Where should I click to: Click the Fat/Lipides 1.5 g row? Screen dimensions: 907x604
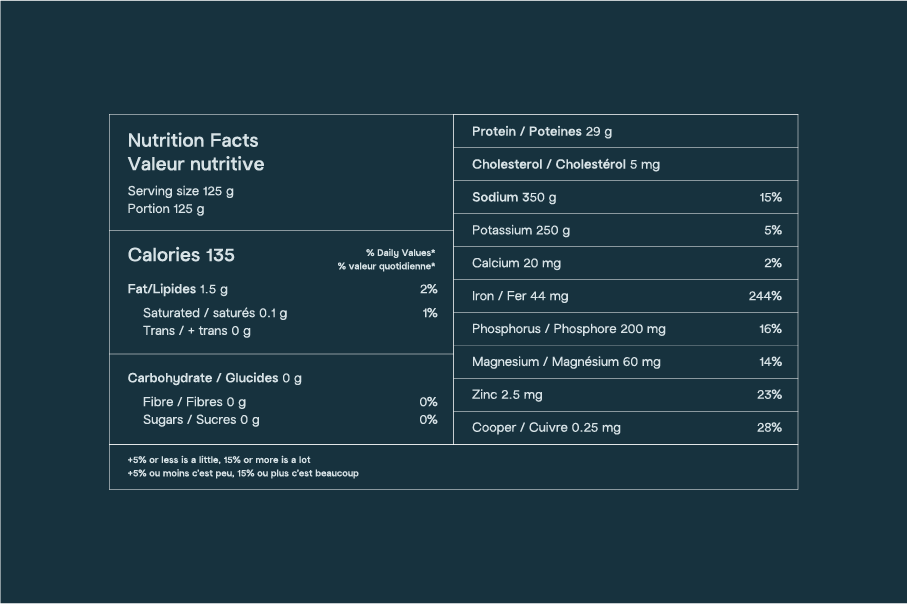178,289
